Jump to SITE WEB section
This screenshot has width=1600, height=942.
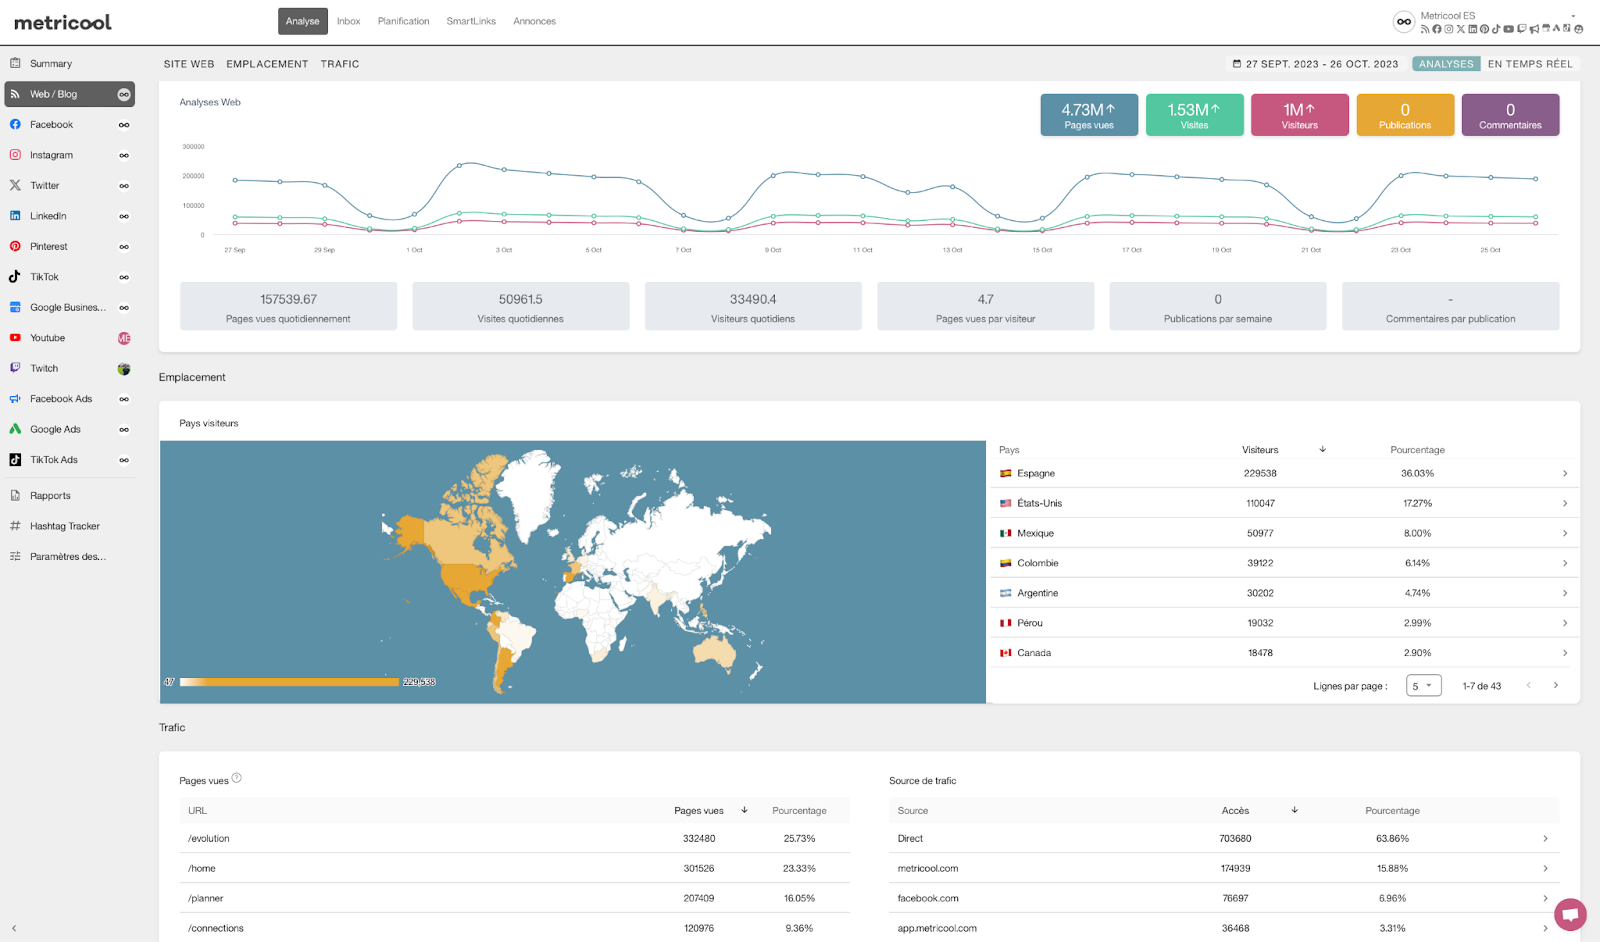(x=189, y=64)
